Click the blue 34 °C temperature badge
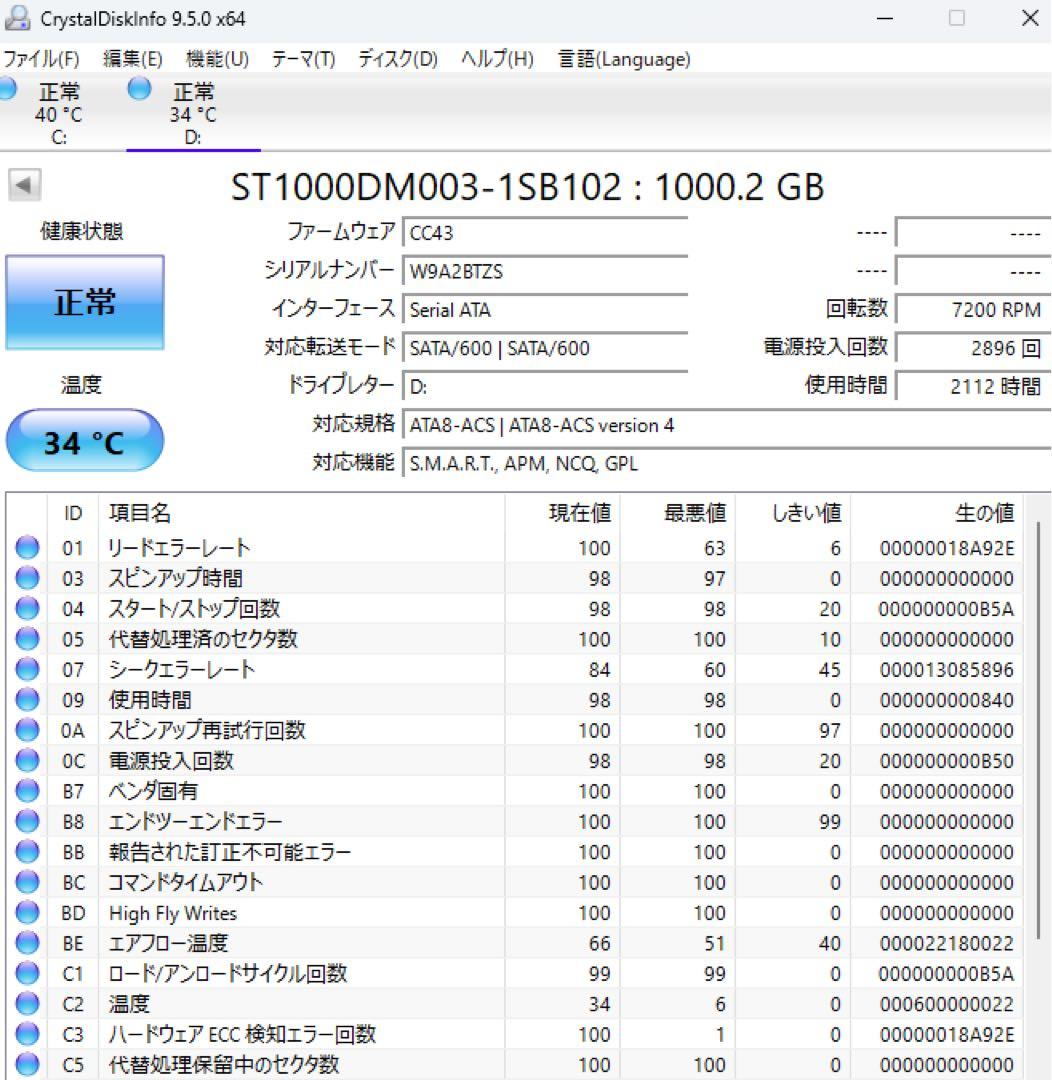The image size is (1052, 1080). tap(84, 440)
